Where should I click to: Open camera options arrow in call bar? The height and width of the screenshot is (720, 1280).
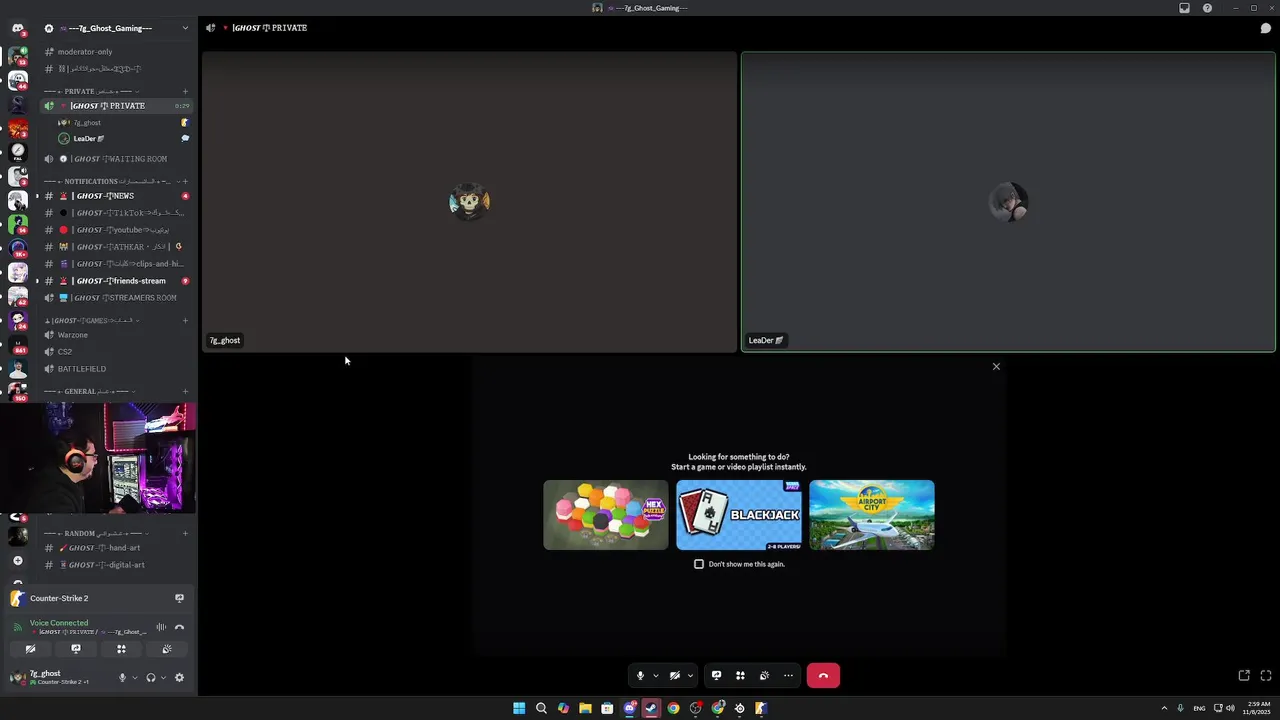coord(690,676)
